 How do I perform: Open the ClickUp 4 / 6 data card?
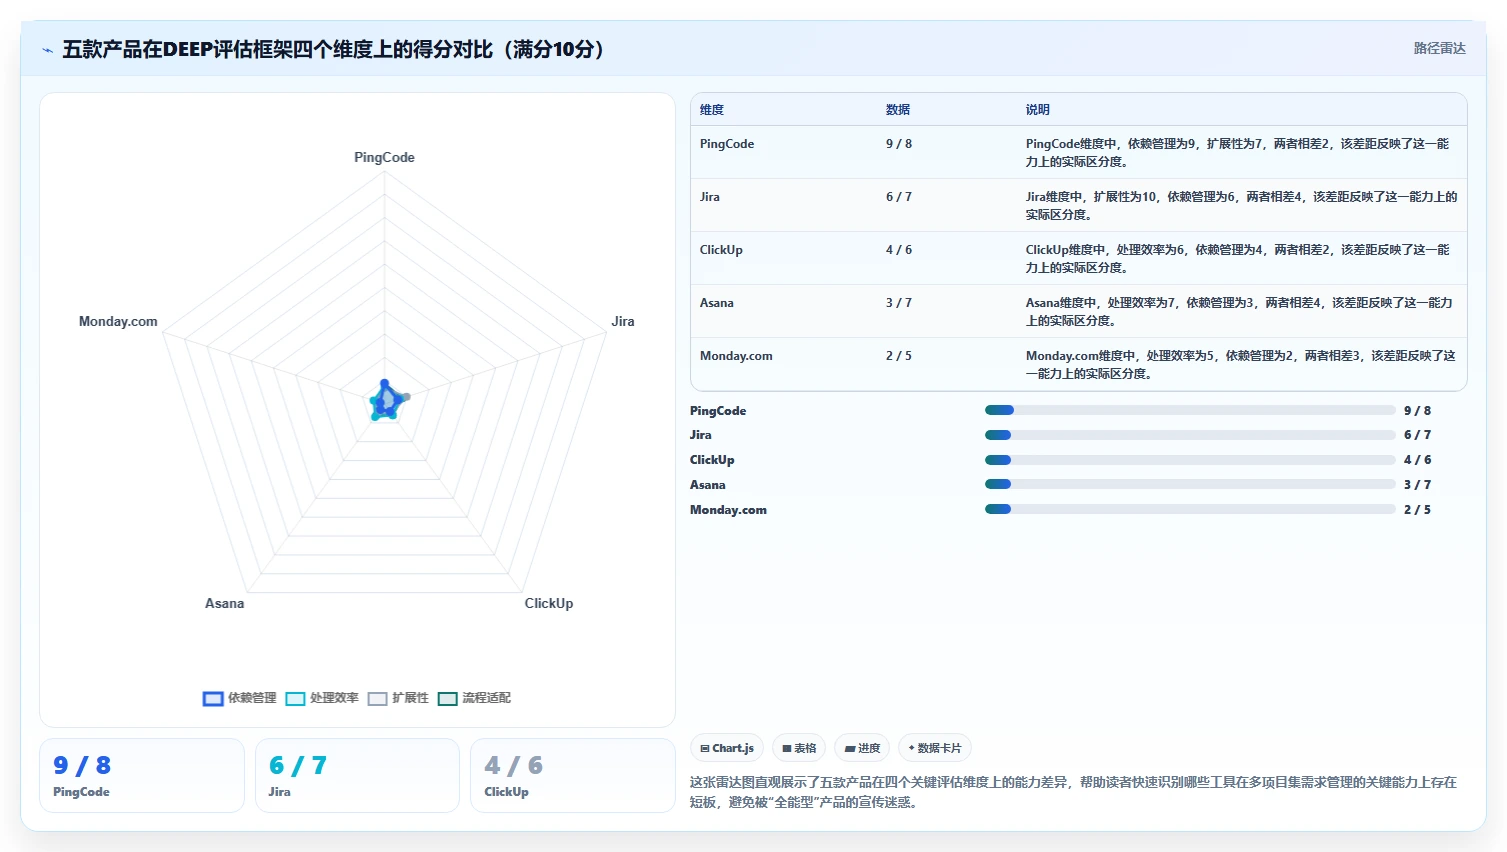point(573,776)
